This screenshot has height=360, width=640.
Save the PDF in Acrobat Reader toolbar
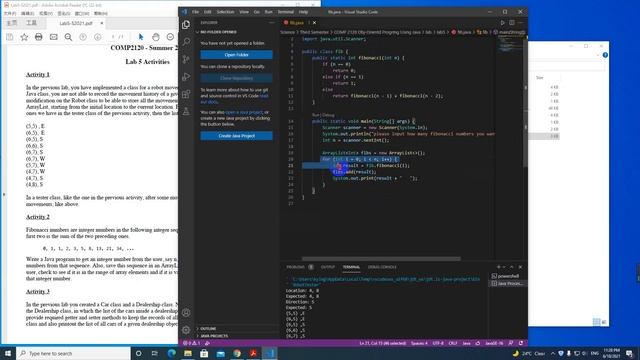click(x=10, y=37)
